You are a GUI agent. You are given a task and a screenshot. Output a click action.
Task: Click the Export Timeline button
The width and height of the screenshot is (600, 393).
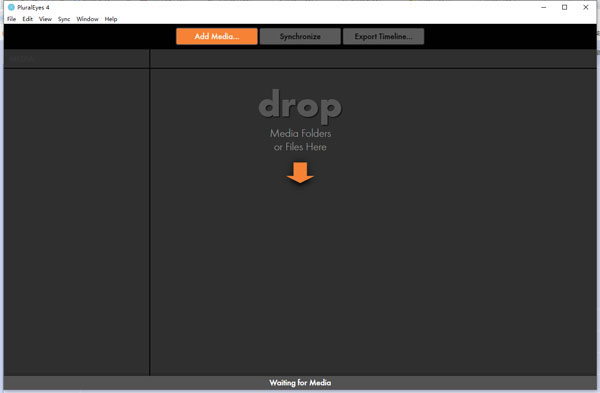pos(383,36)
